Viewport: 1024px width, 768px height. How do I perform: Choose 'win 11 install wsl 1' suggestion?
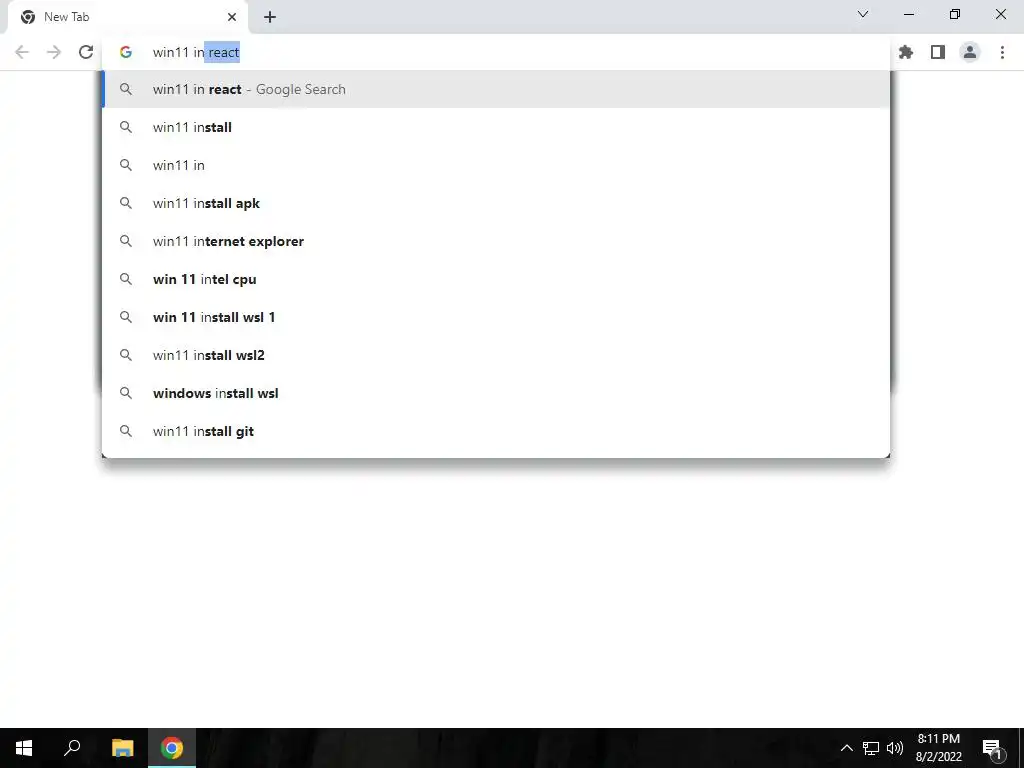tap(496, 317)
